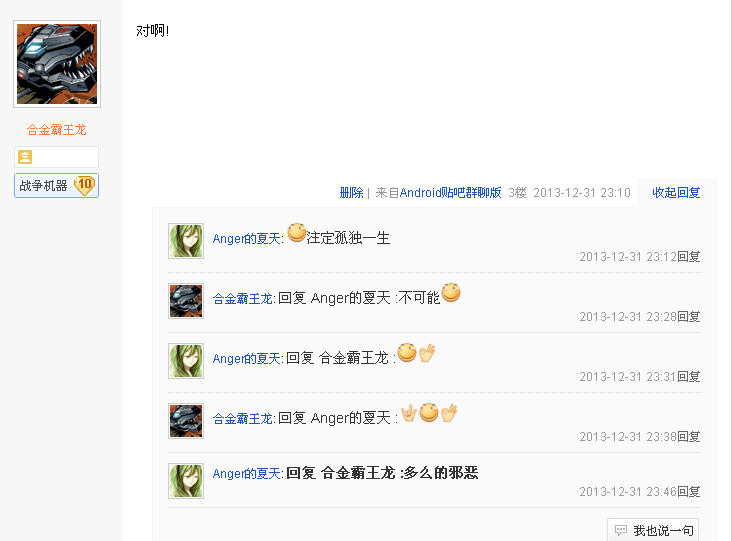Reply to the 23:31 comment
The width and height of the screenshot is (732, 541).
[689, 377]
